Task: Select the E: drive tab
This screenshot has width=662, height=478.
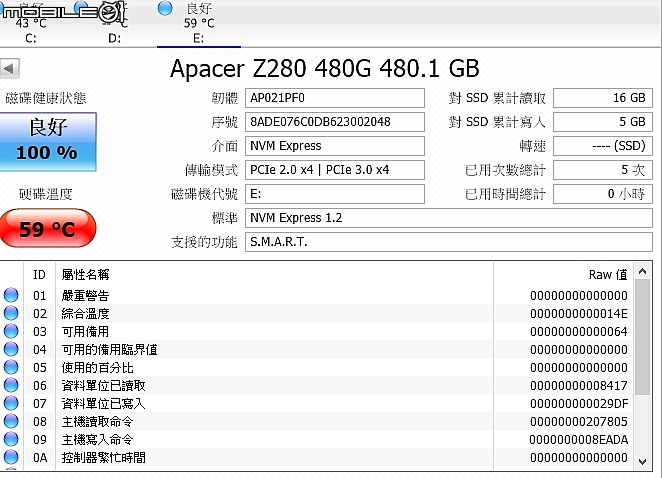Action: [x=199, y=24]
